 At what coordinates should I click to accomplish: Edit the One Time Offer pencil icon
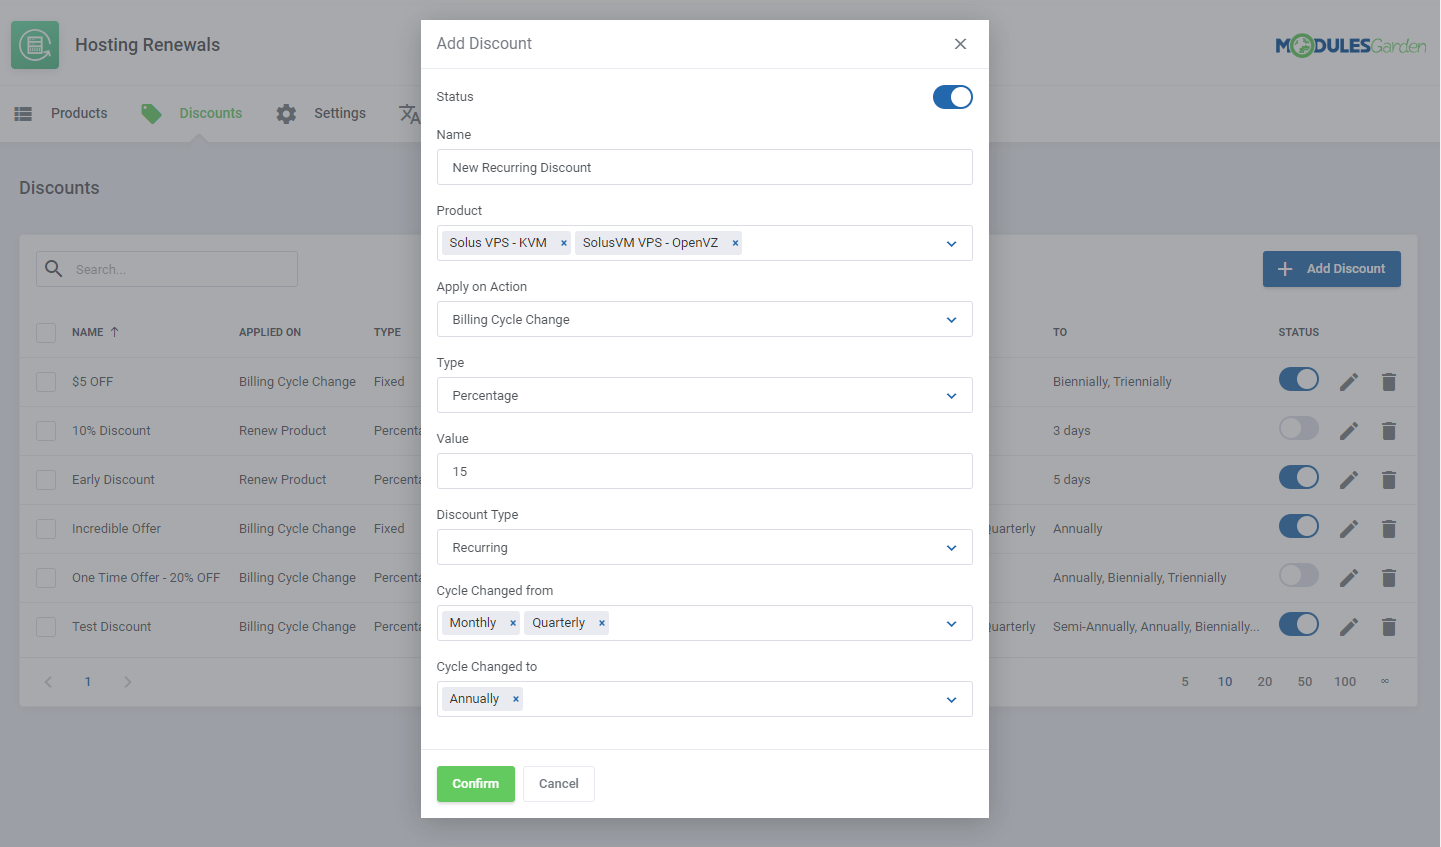coord(1349,578)
